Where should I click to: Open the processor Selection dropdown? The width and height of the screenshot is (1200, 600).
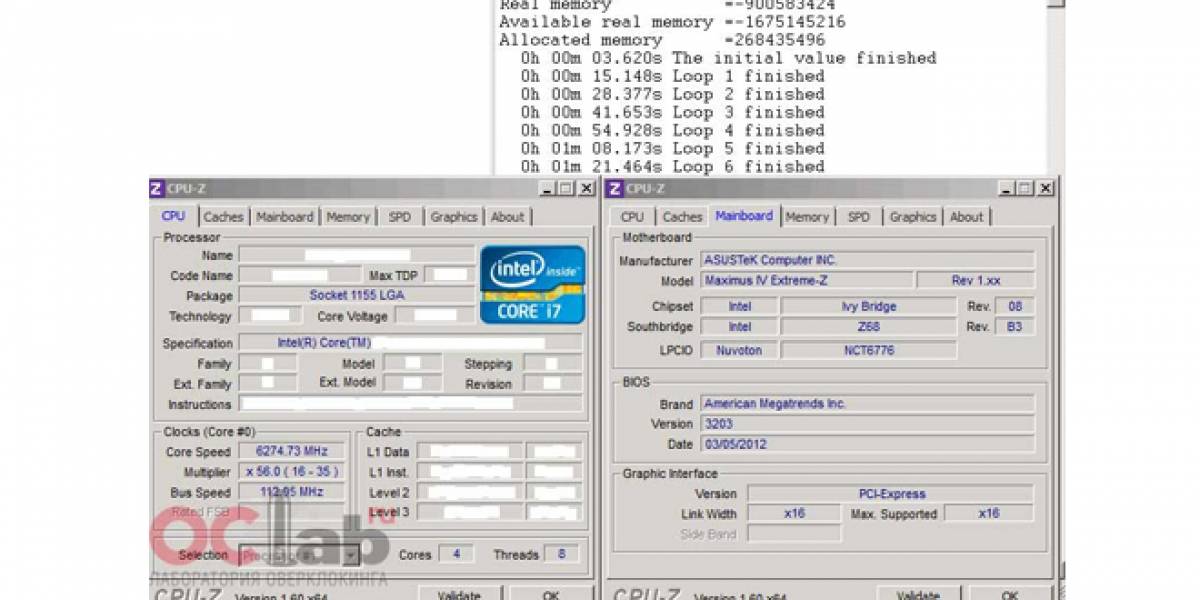tap(299, 555)
